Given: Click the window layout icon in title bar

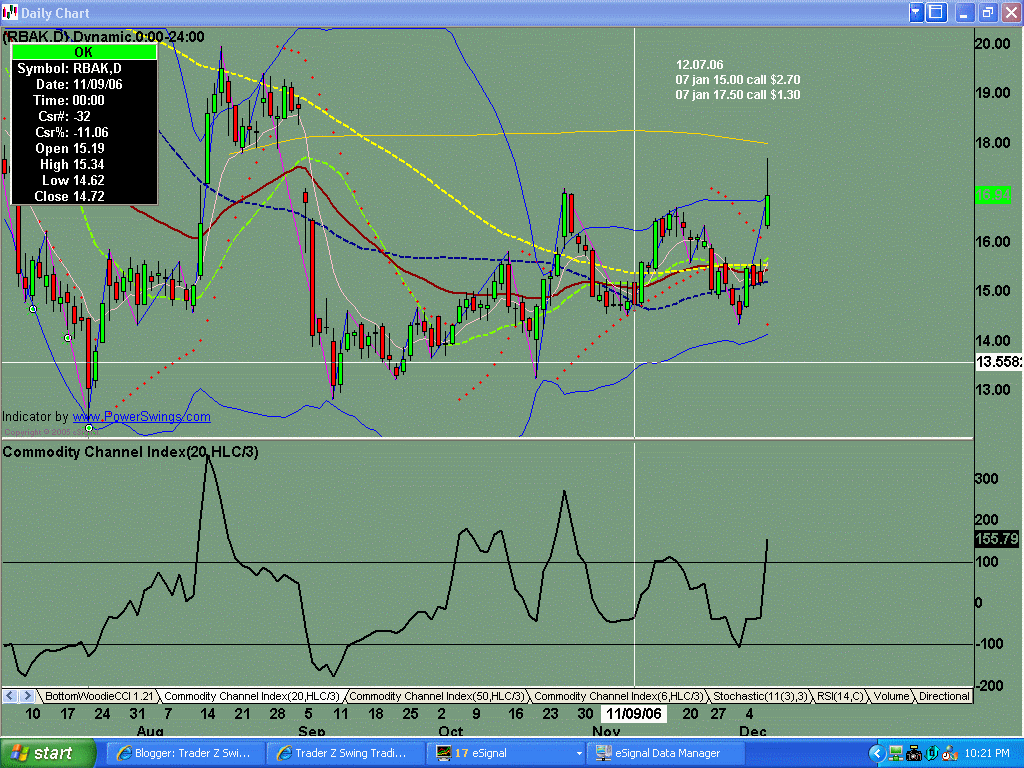Looking at the screenshot, I should [x=936, y=12].
